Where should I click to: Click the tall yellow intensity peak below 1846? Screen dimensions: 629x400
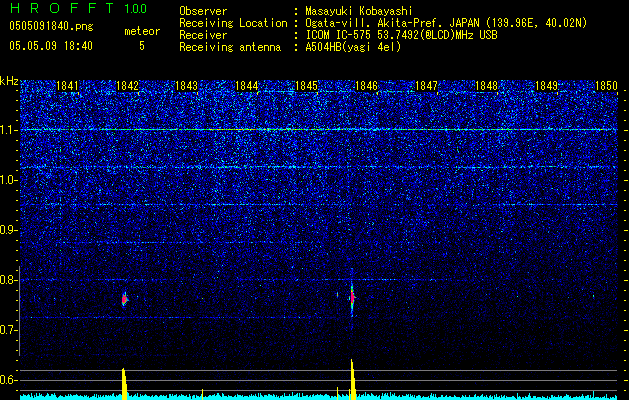353,379
